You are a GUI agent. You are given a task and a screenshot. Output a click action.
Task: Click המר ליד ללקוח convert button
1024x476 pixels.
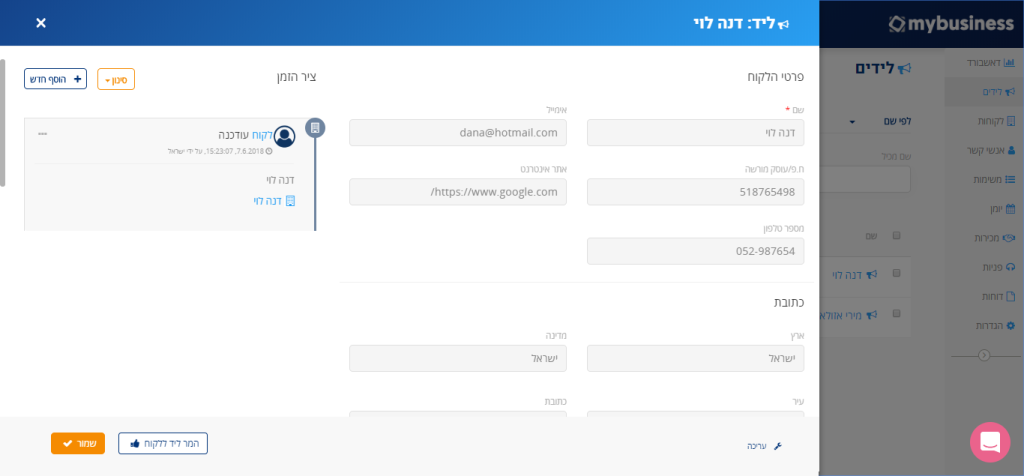point(163,443)
